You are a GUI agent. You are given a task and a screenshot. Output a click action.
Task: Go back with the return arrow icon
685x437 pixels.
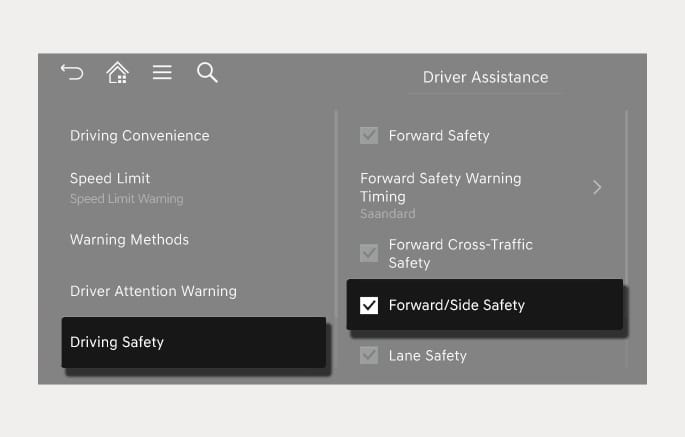point(72,73)
